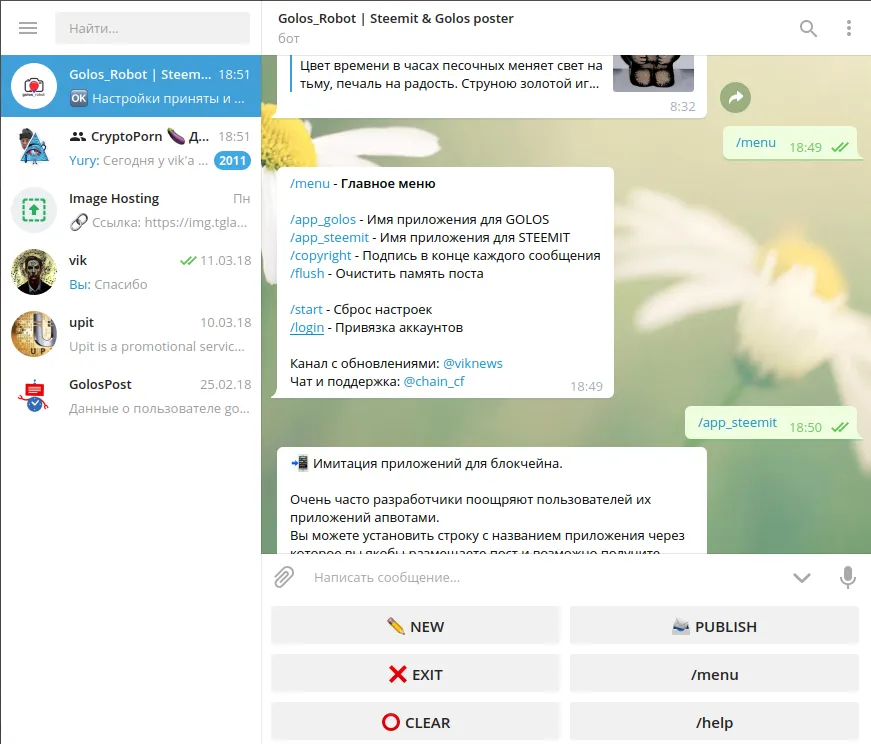Select the GolosPost chat name
Screen dimensions: 871x744
click(x=100, y=385)
